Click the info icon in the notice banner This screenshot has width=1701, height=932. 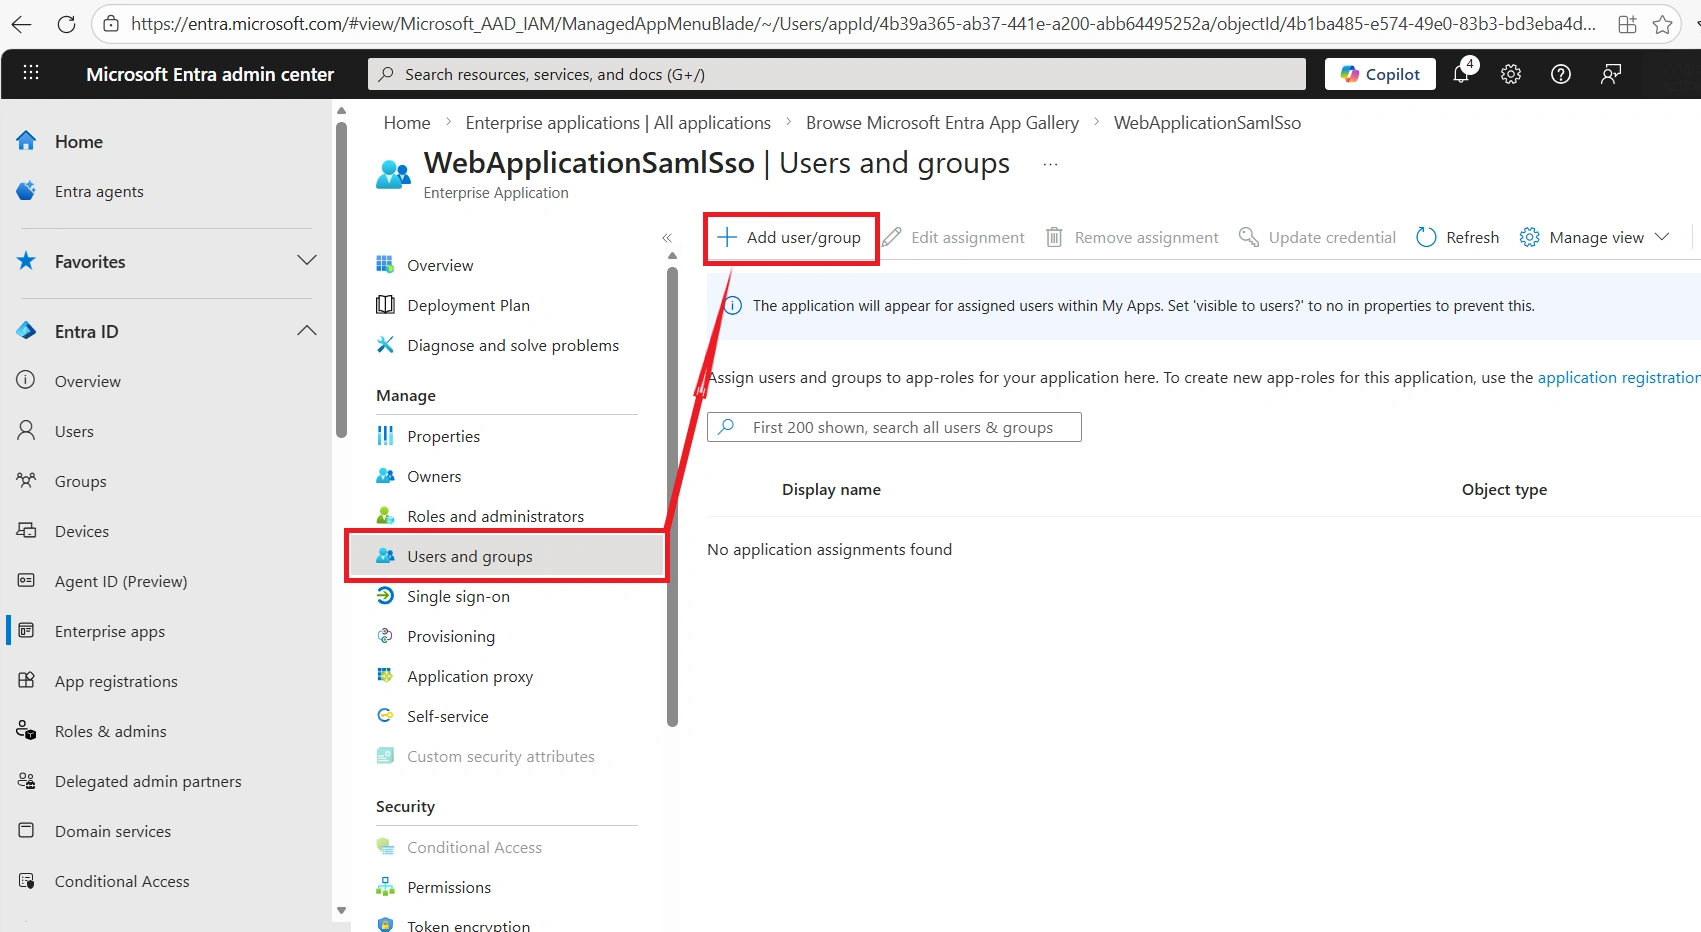pyautogui.click(x=733, y=306)
